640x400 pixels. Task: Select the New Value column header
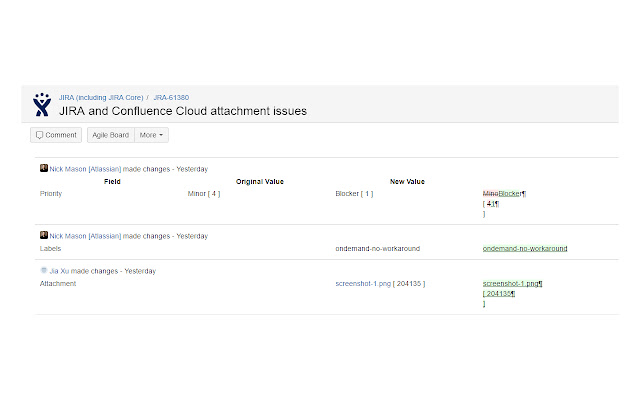407,182
